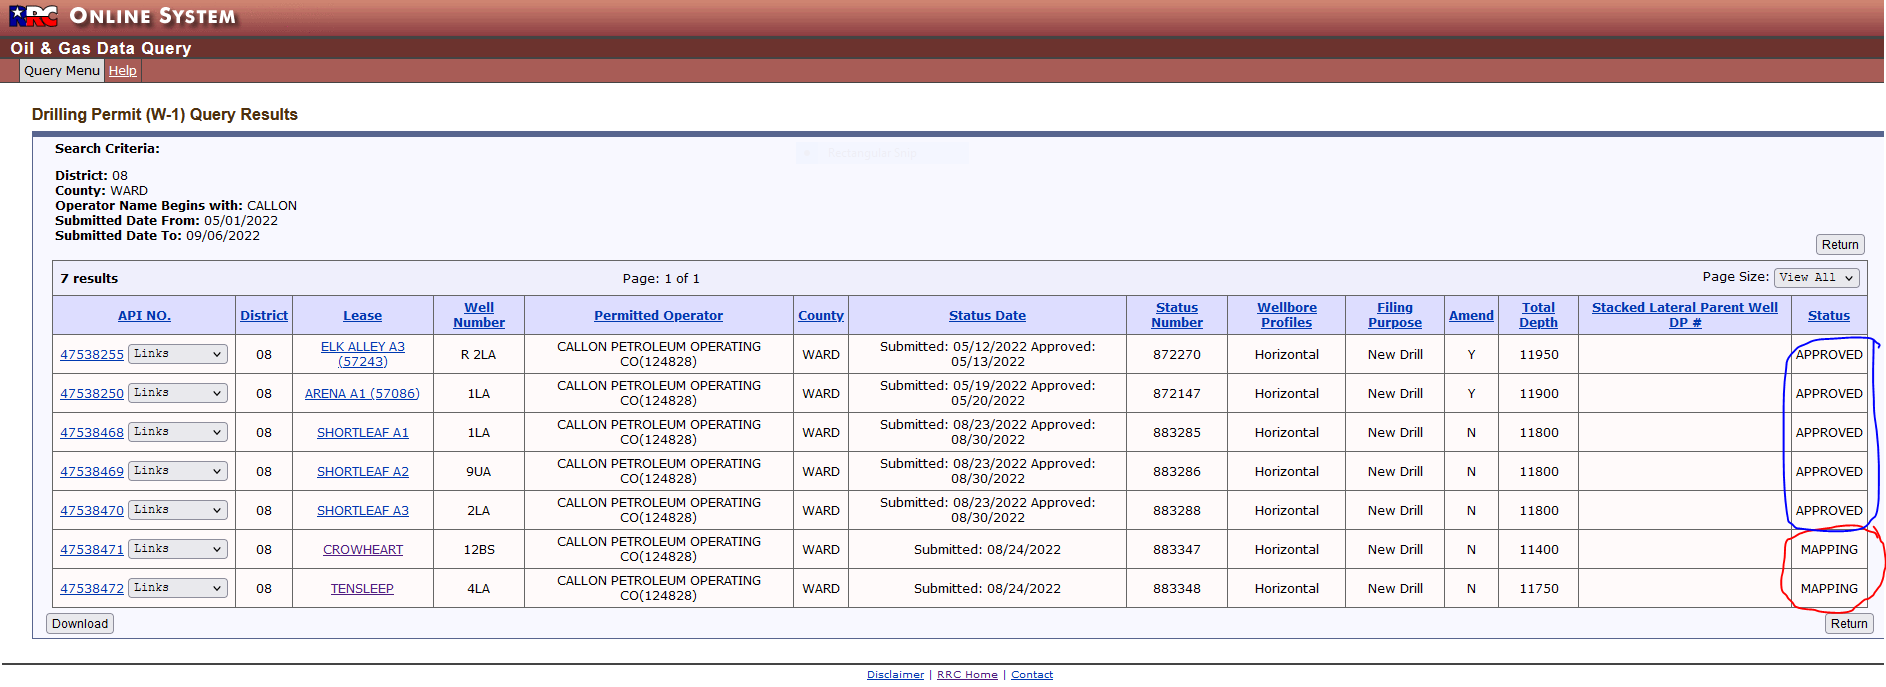Open API number 47538468 link
The height and width of the screenshot is (687, 1886).
(92, 433)
